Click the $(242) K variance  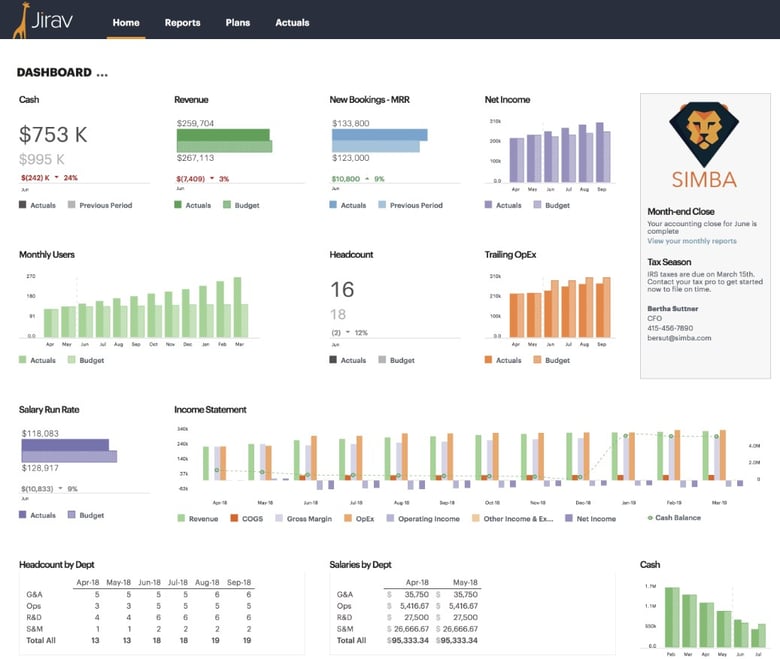pyautogui.click(x=35, y=178)
